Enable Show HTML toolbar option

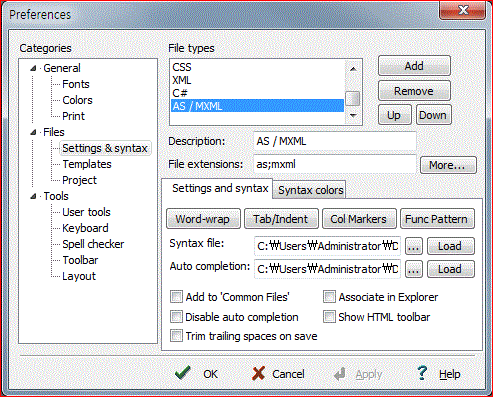(x=329, y=317)
